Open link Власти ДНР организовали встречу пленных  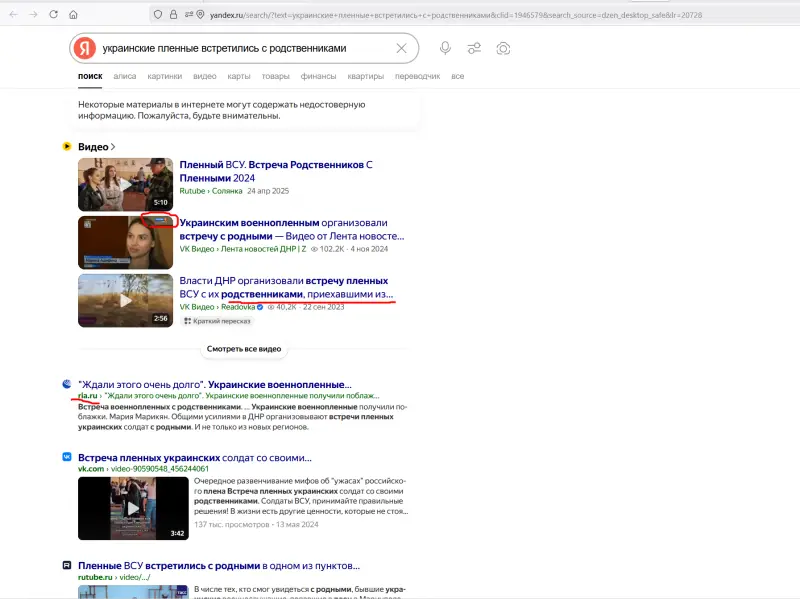click(x=286, y=287)
